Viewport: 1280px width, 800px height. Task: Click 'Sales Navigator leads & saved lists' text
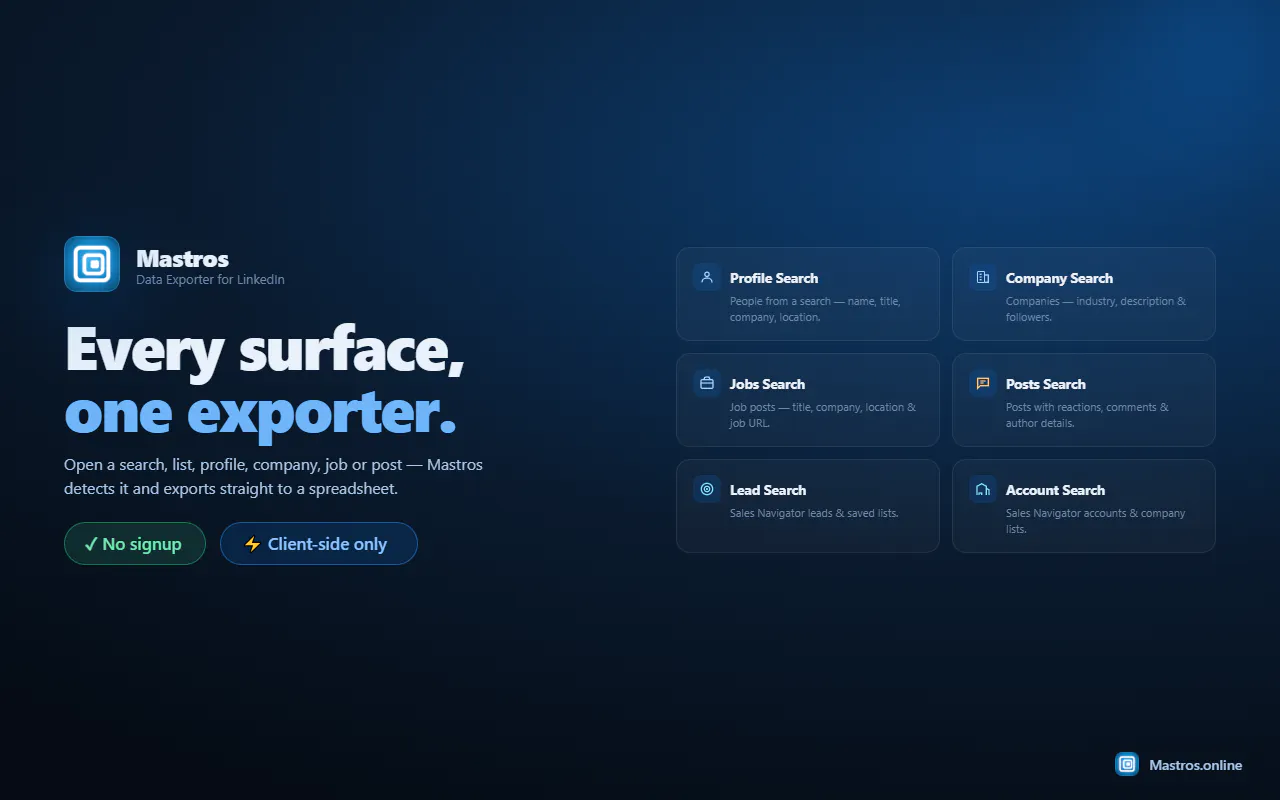(x=814, y=513)
